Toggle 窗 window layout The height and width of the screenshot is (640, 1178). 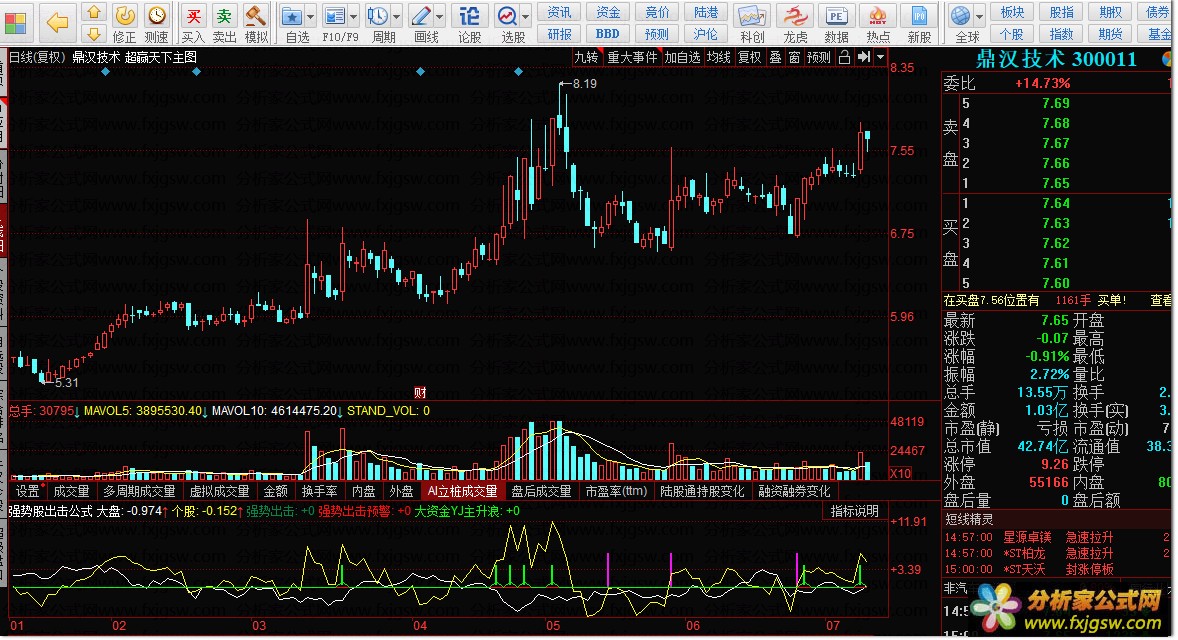[x=794, y=57]
